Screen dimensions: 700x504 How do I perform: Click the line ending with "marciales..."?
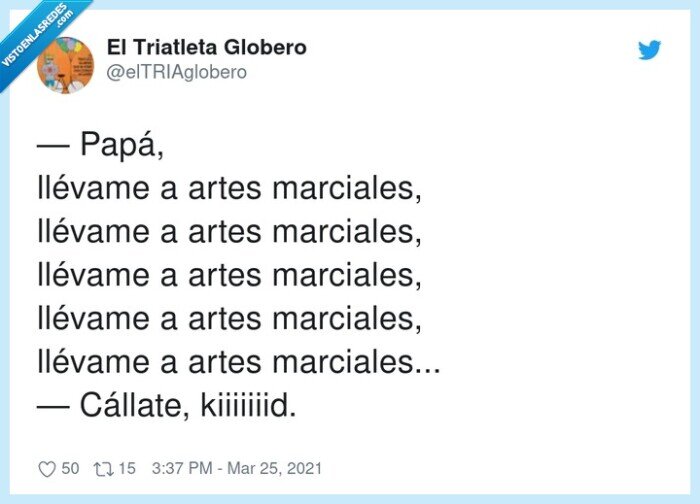click(x=239, y=362)
